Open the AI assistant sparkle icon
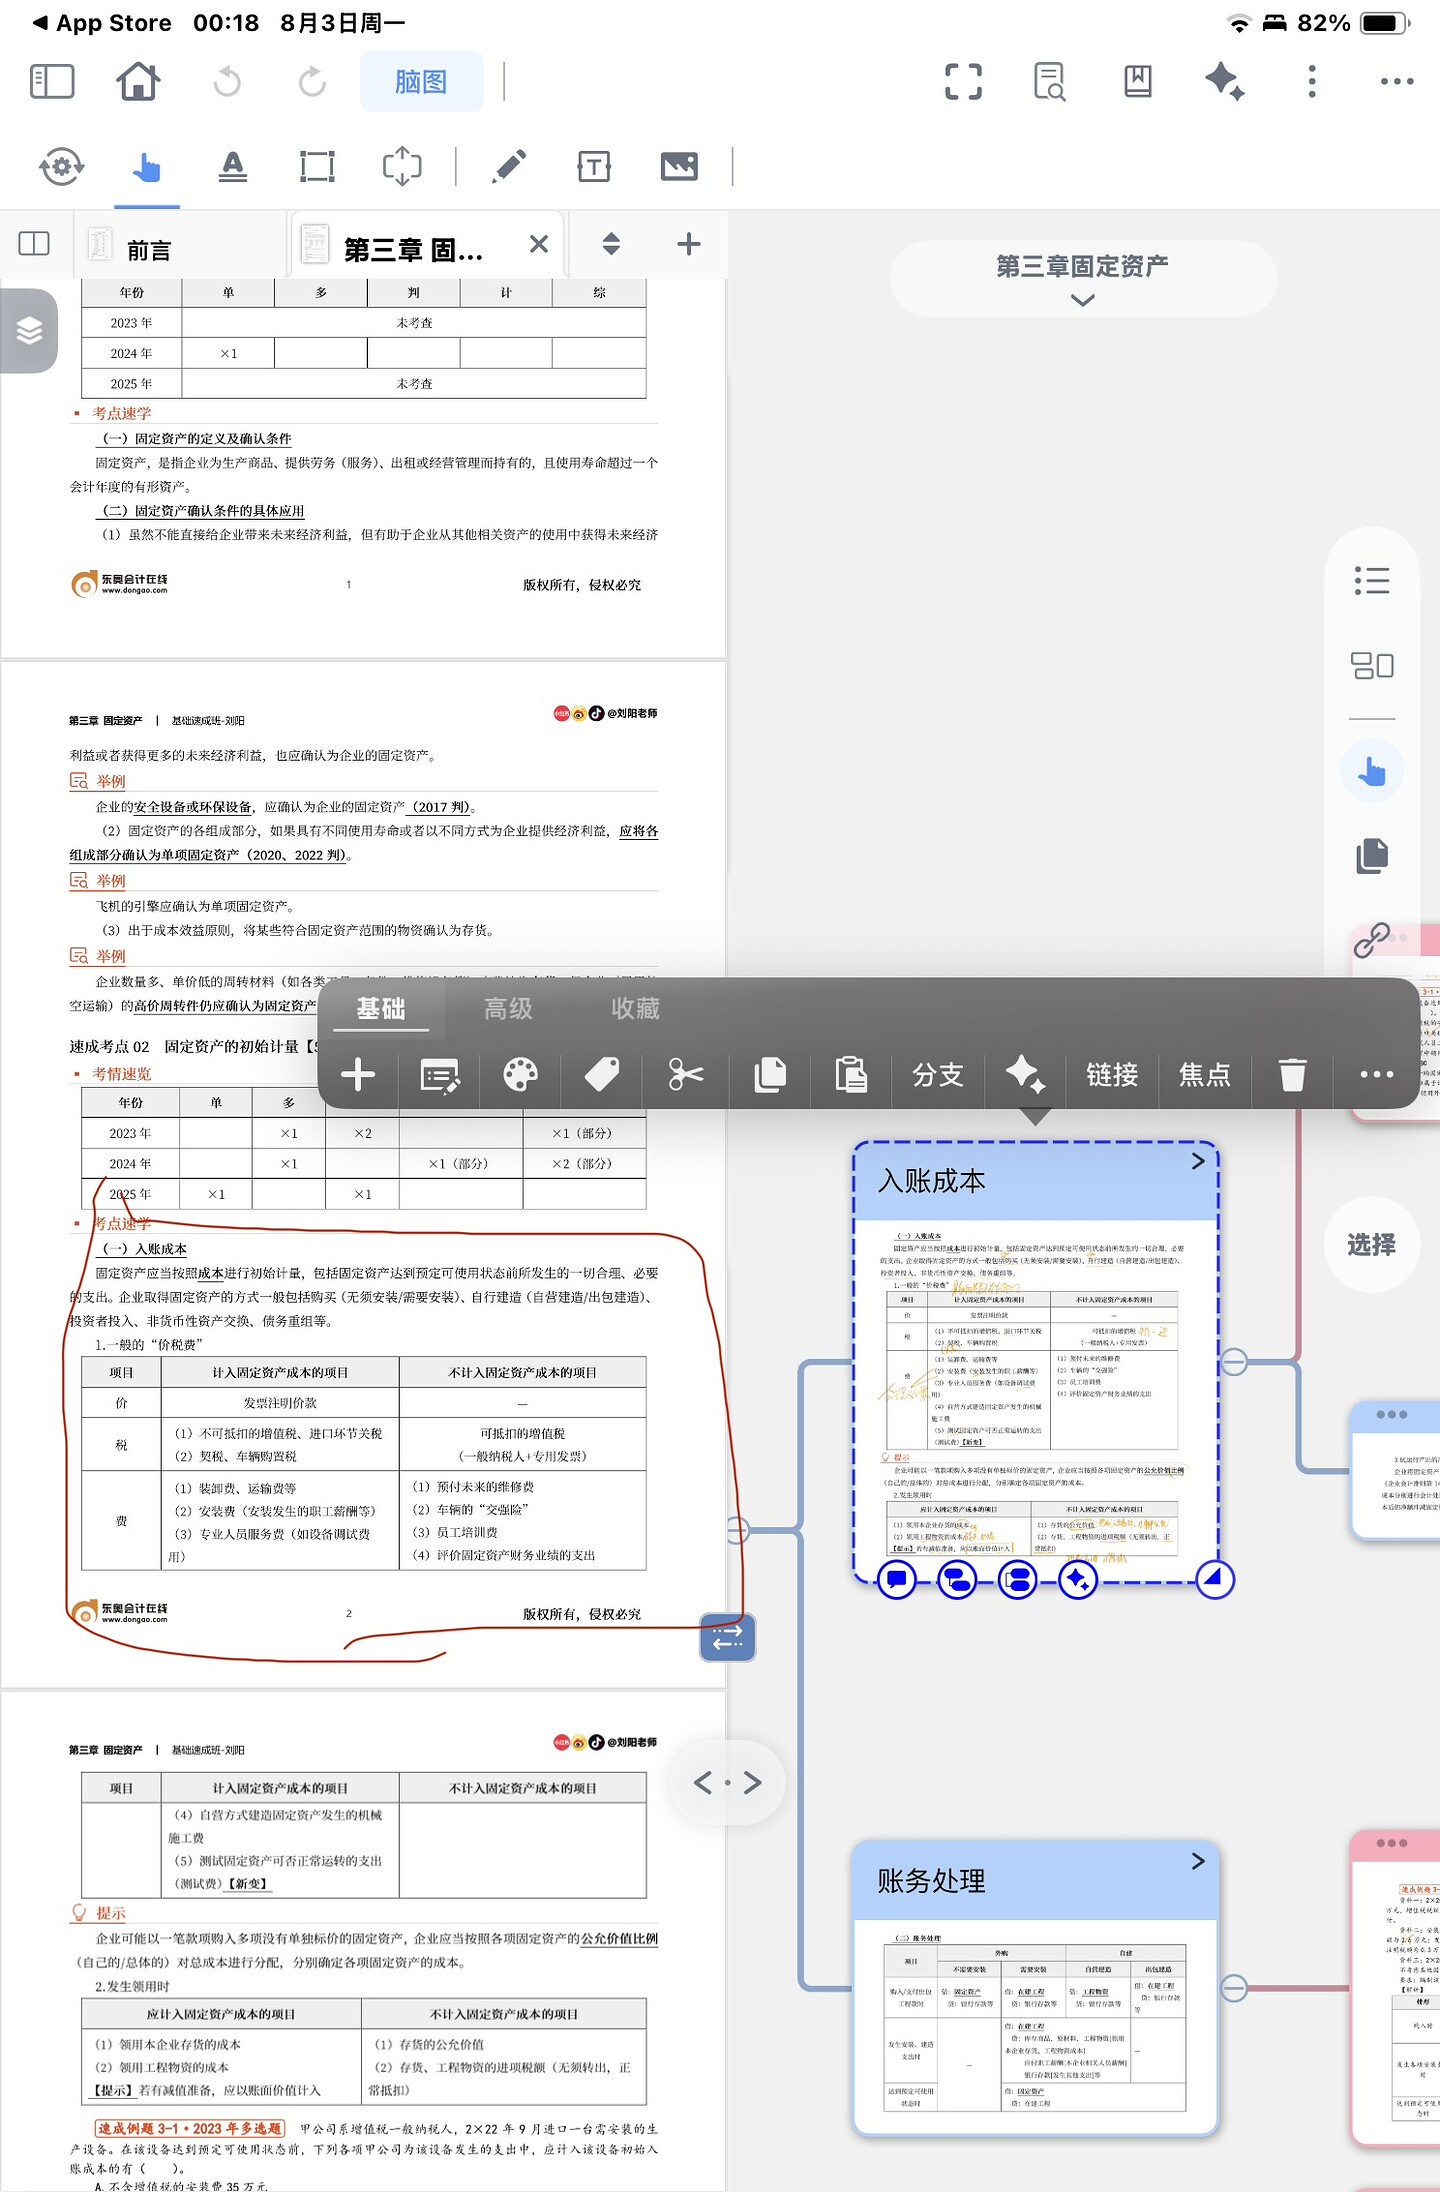The width and height of the screenshot is (1440, 2192). click(1224, 82)
